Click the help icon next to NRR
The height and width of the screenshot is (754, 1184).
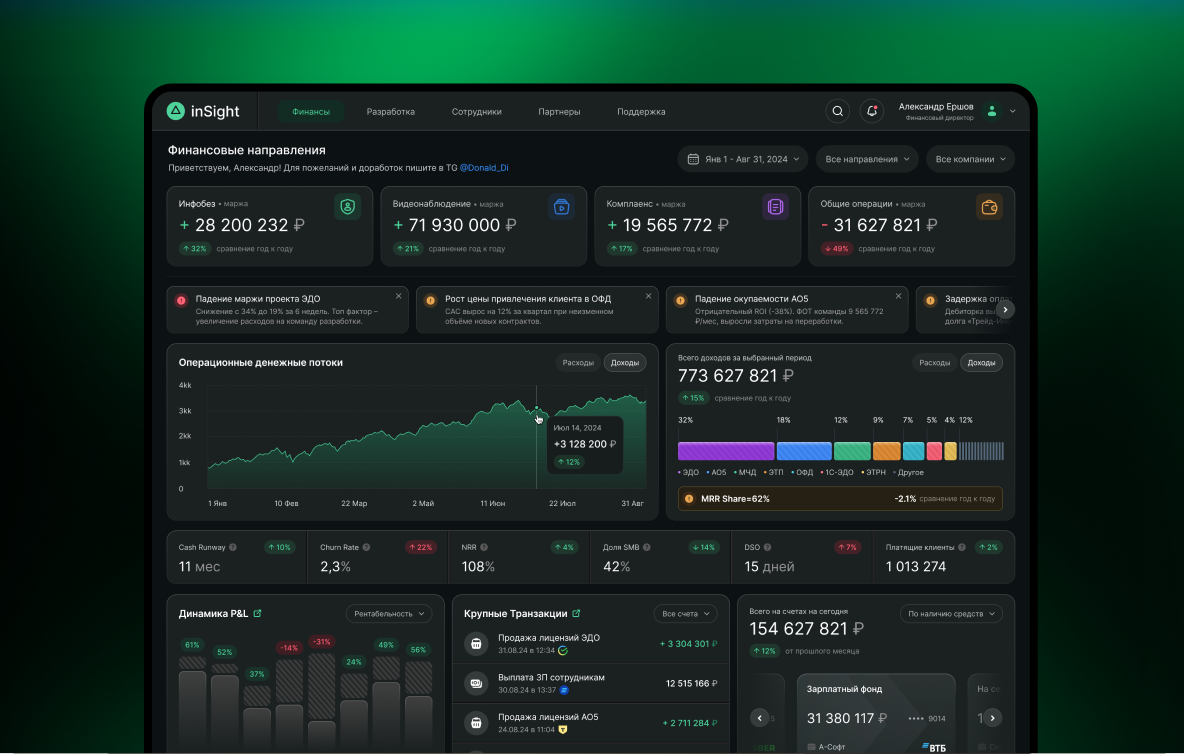(484, 547)
